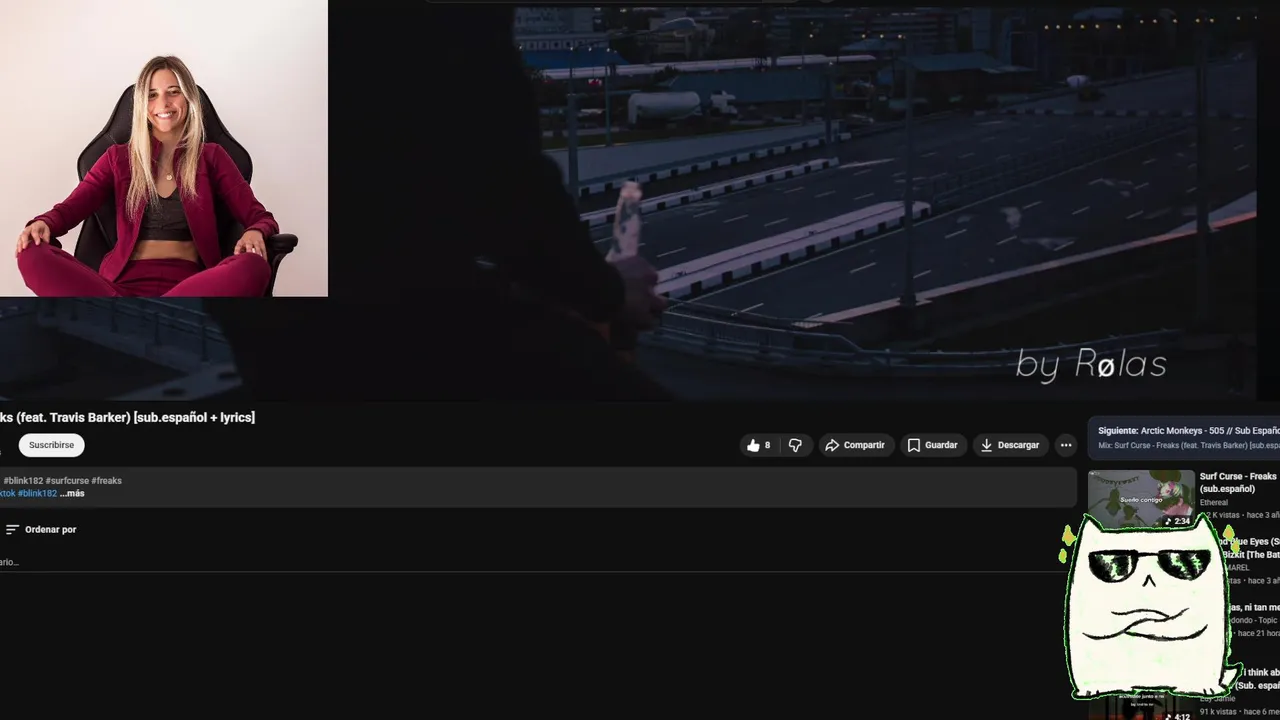This screenshot has height=720, width=1280.
Task: Open the Ethereal channel name
Action: click(x=1214, y=503)
